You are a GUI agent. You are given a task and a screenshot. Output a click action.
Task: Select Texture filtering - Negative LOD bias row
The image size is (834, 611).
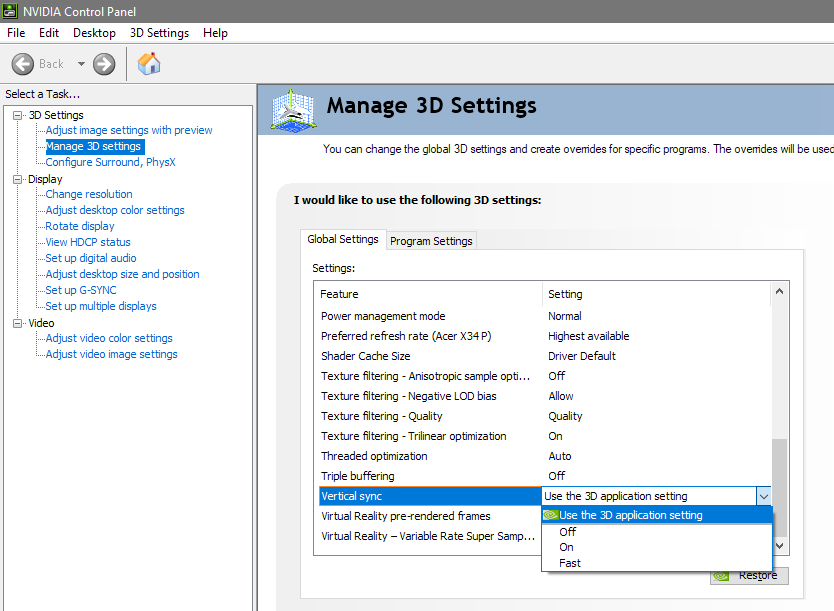[x=545, y=396]
